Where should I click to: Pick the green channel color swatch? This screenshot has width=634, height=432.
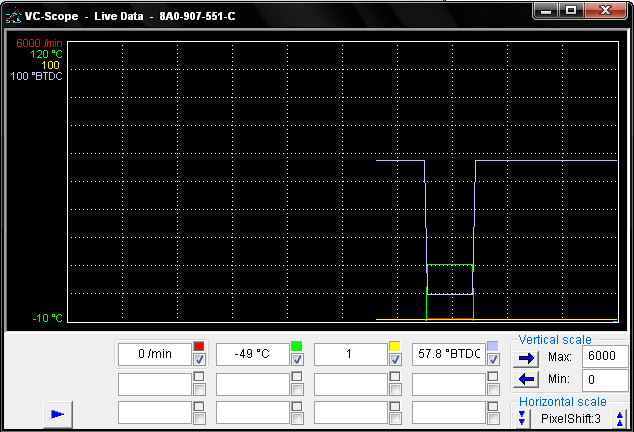click(297, 346)
